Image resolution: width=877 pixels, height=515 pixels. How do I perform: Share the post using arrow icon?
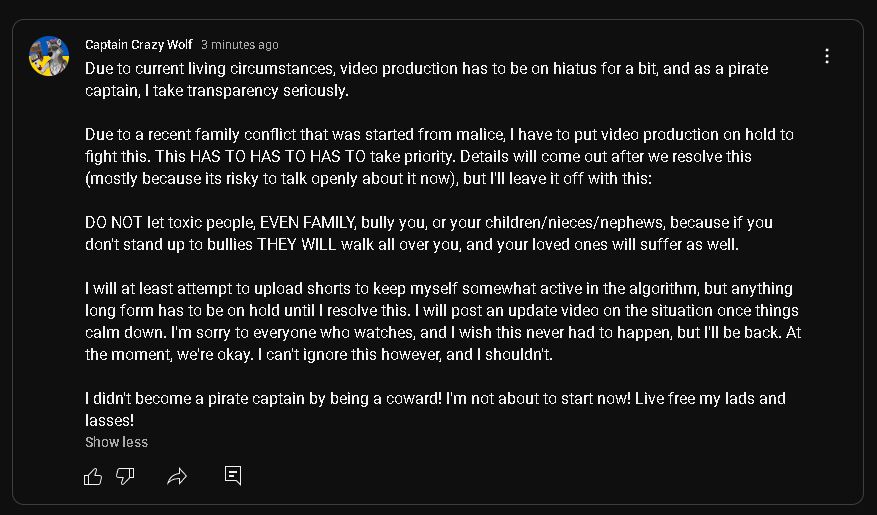(177, 476)
